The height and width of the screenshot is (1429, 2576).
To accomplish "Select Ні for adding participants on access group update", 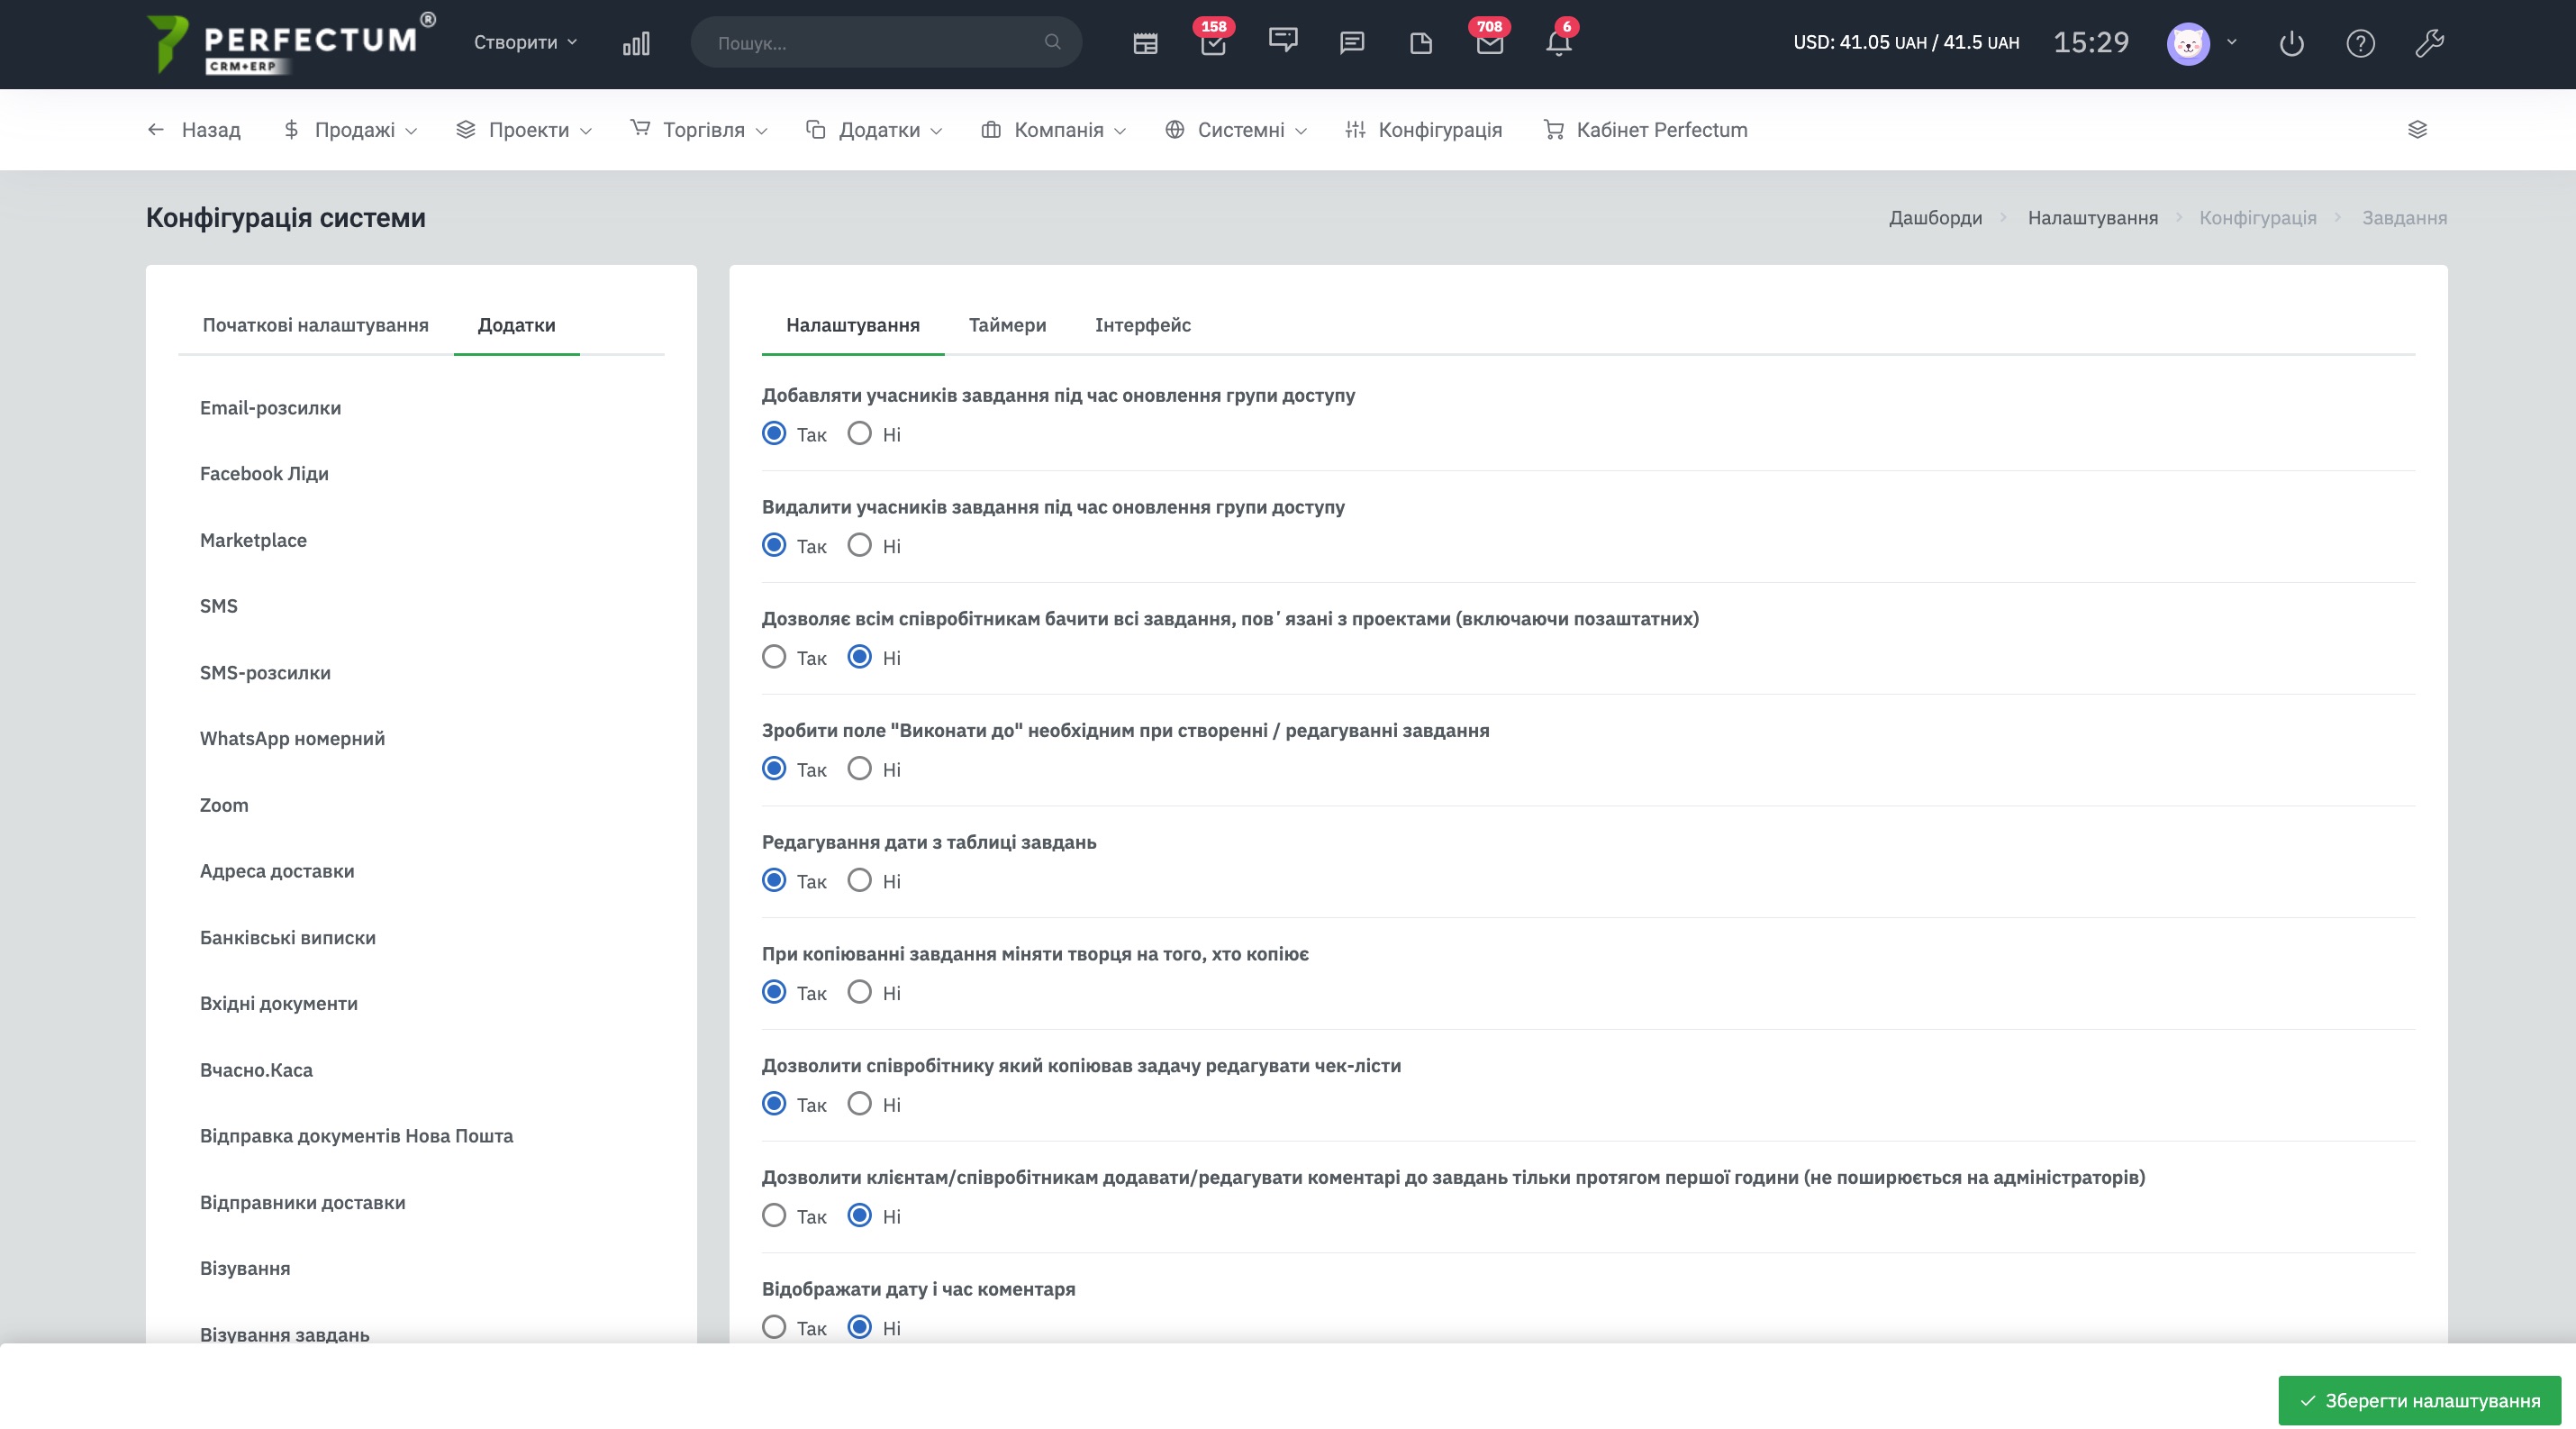I will pyautogui.click(x=860, y=434).
